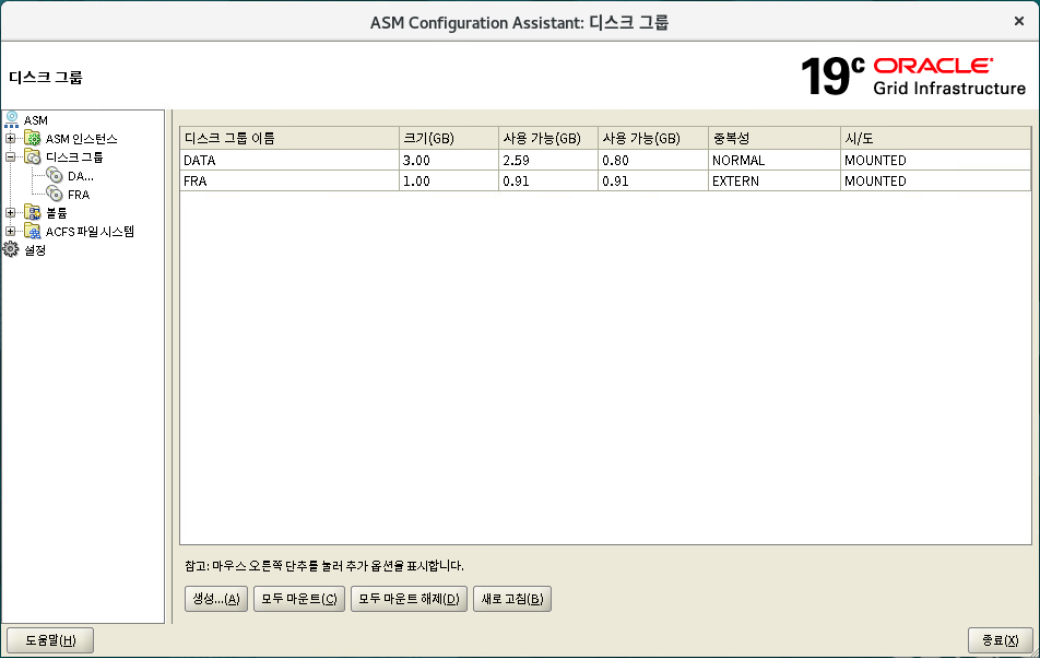
Task: Click the 볼륨 folder icon
Action: [x=32, y=213]
